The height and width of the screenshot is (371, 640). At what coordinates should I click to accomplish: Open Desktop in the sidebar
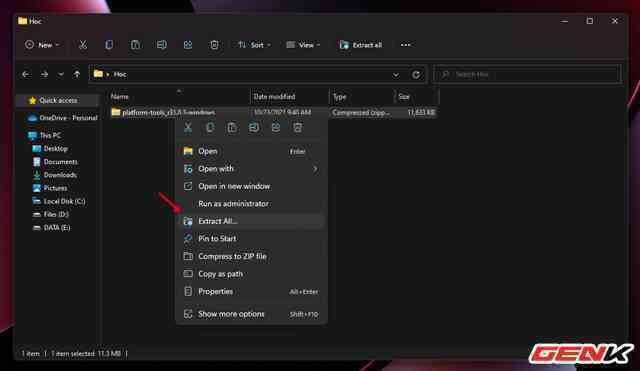coord(50,149)
